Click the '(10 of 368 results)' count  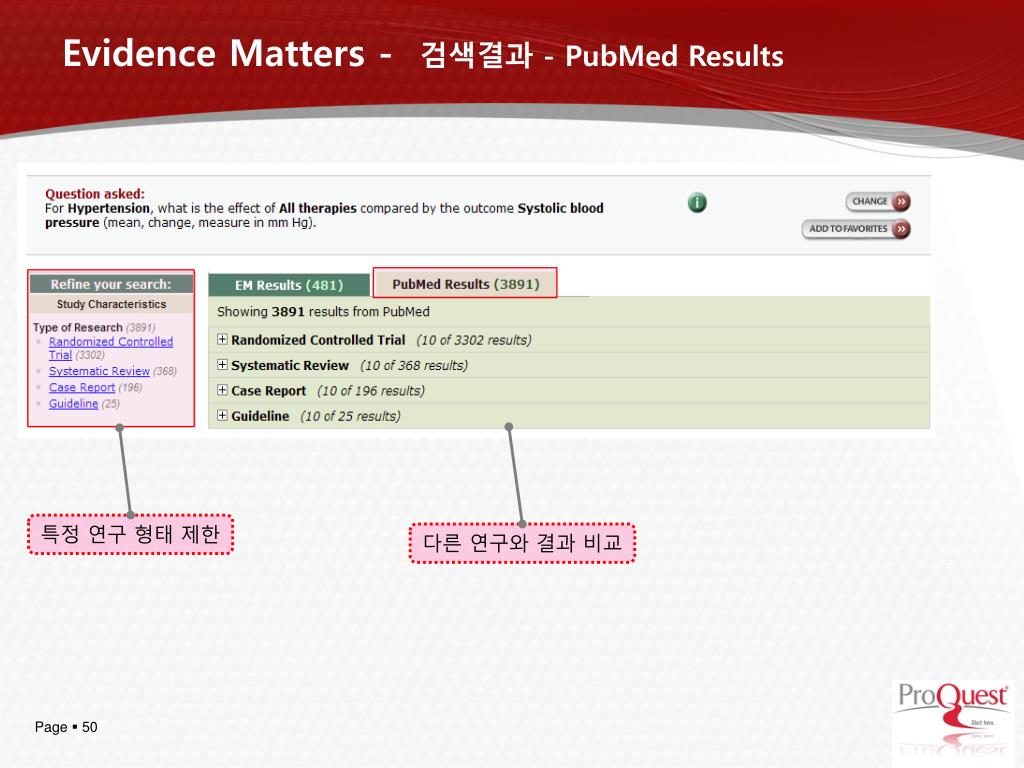click(414, 366)
